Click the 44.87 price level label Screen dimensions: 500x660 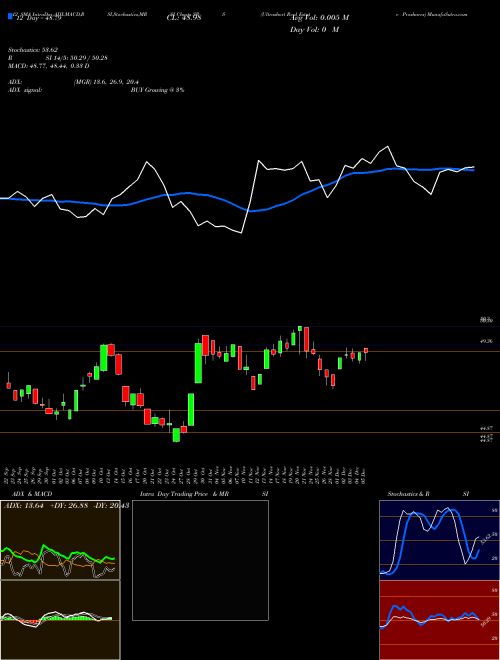click(x=486, y=428)
